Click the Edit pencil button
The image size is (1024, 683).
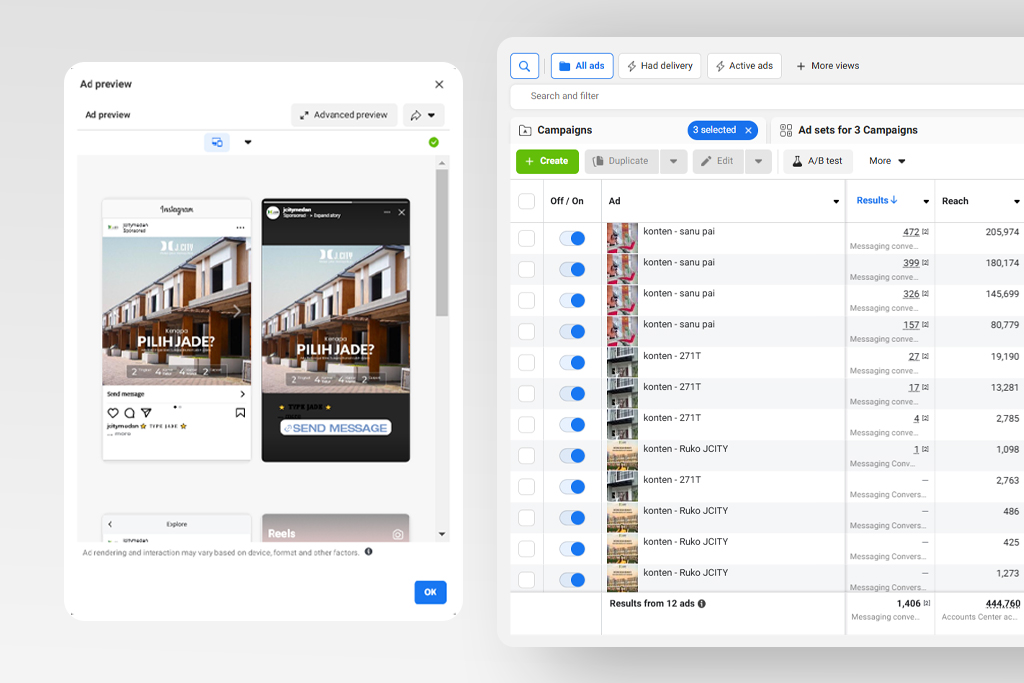coord(717,161)
